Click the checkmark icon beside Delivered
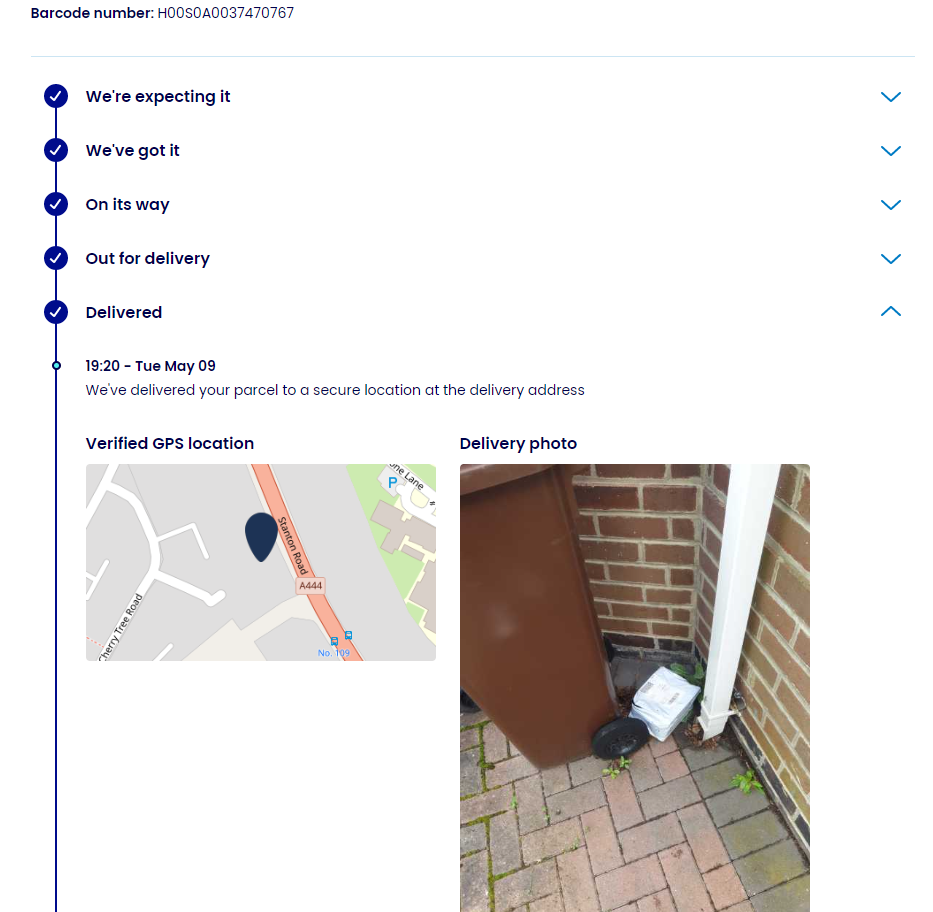This screenshot has width=933, height=912. (x=55, y=312)
